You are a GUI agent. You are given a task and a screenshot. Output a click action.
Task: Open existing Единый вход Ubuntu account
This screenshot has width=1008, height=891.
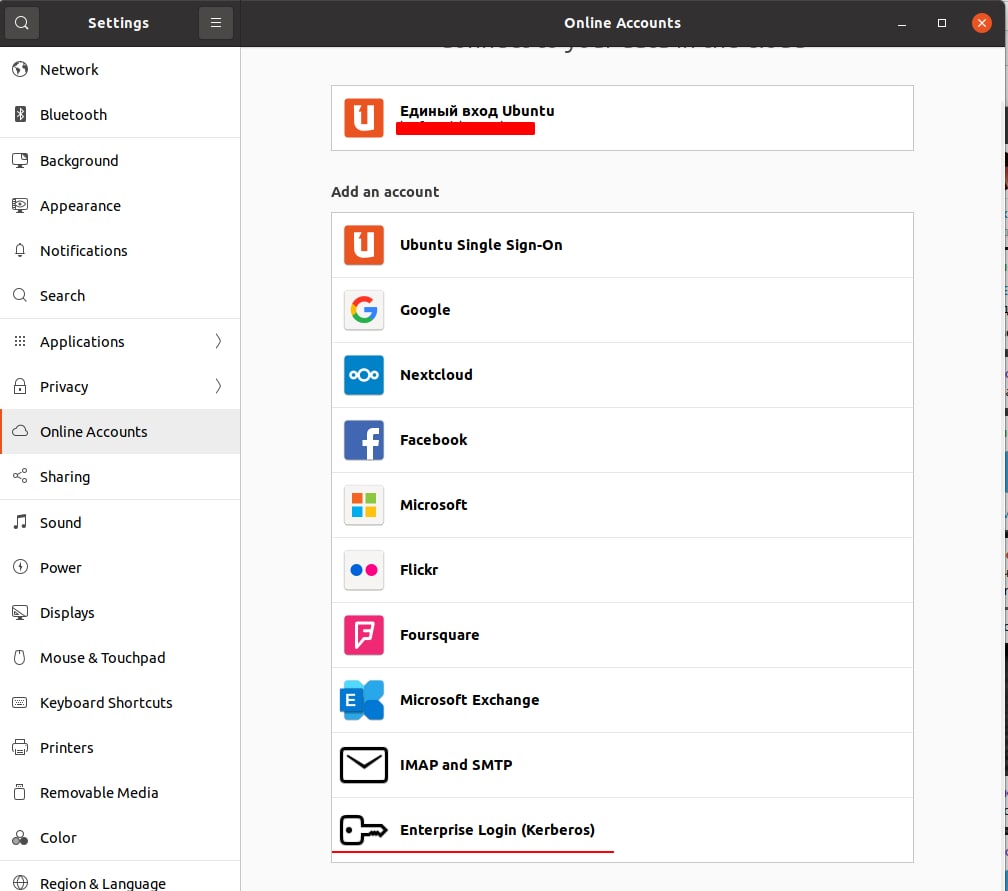pos(622,118)
